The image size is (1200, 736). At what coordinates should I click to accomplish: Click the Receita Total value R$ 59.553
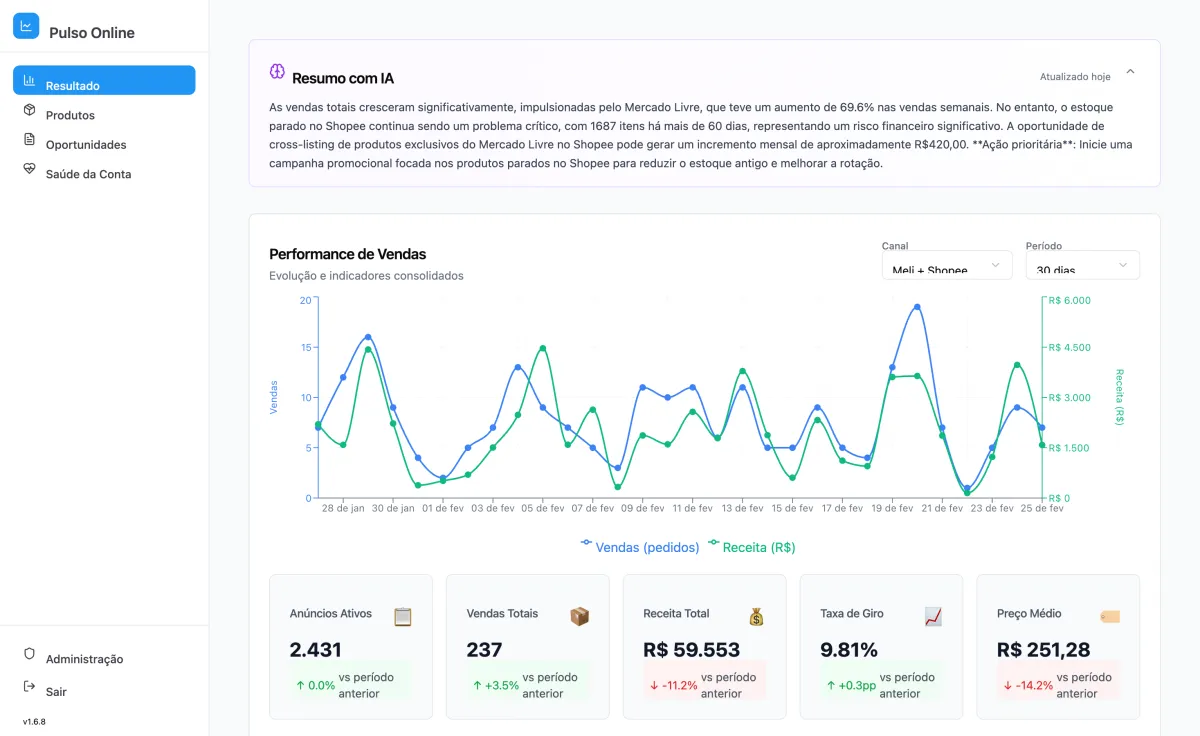click(692, 650)
